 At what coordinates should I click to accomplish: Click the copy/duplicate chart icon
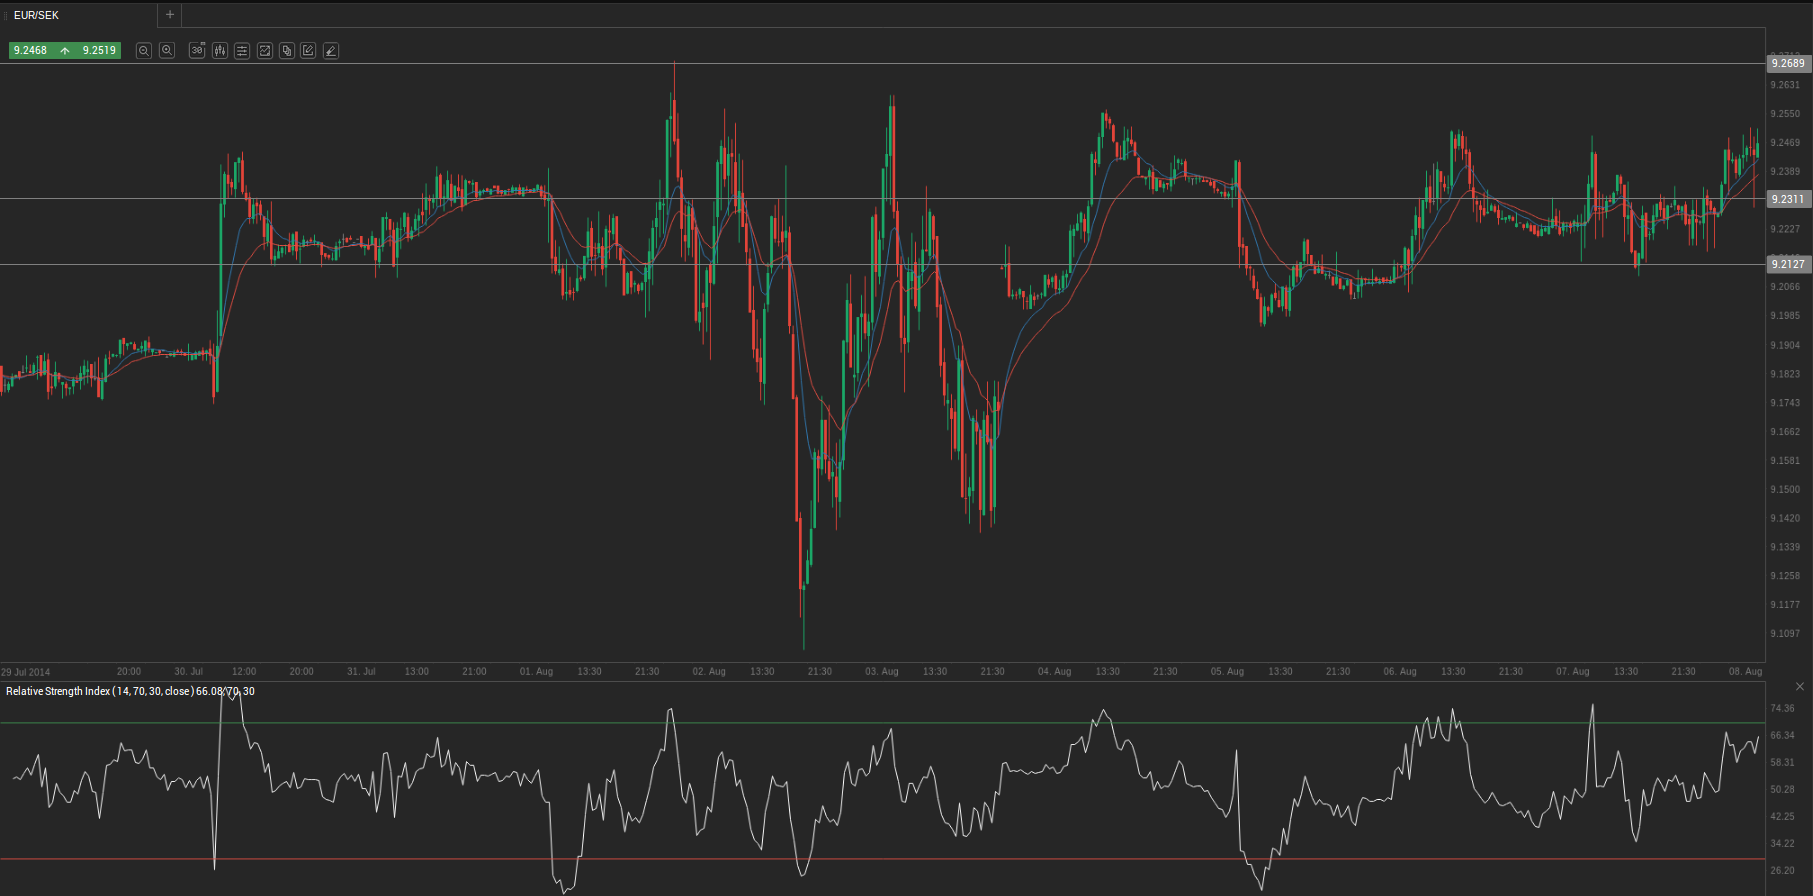287,51
